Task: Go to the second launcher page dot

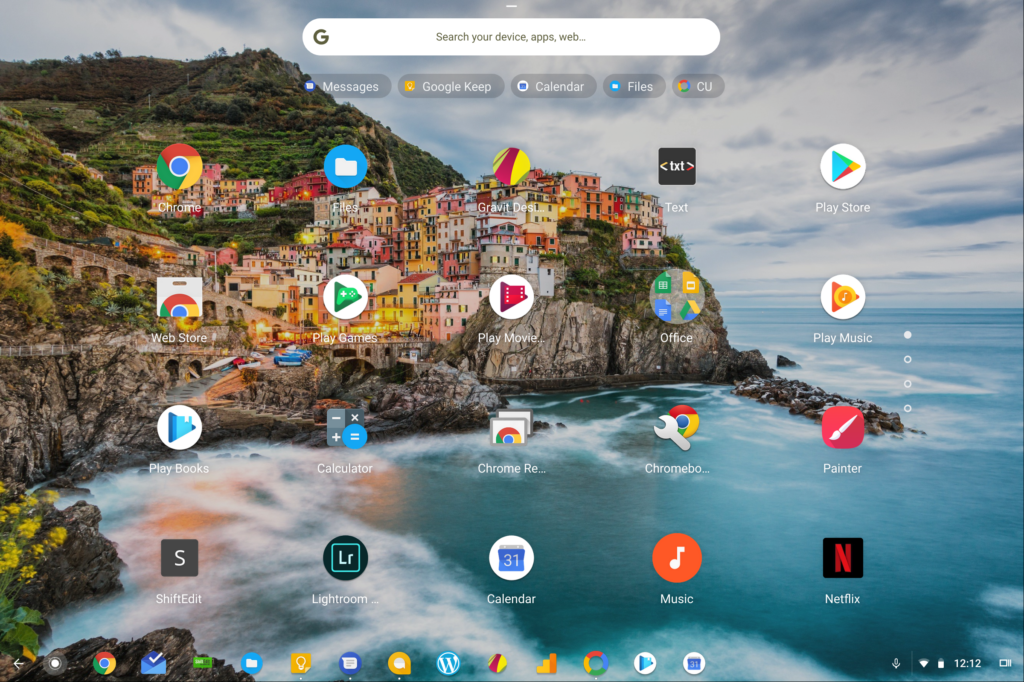Action: (x=907, y=359)
